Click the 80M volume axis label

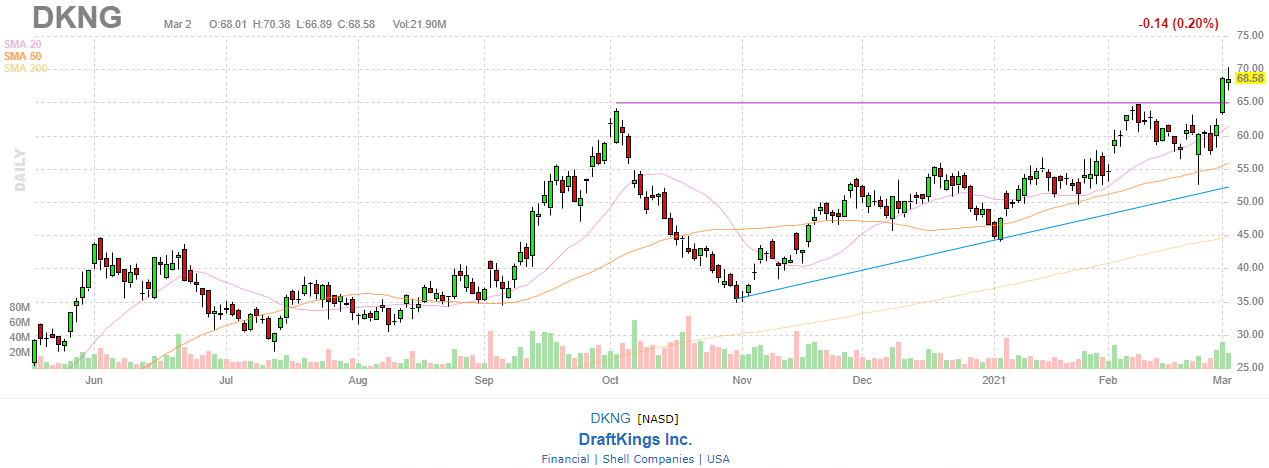pos(17,307)
